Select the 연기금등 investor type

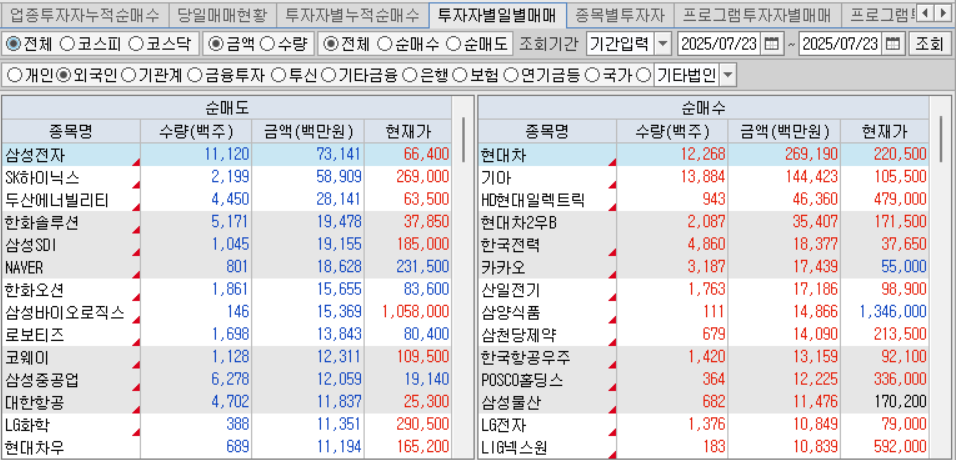[511, 76]
